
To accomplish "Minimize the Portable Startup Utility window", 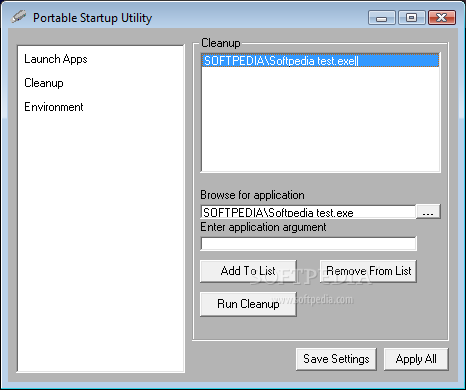I will point(382,18).
